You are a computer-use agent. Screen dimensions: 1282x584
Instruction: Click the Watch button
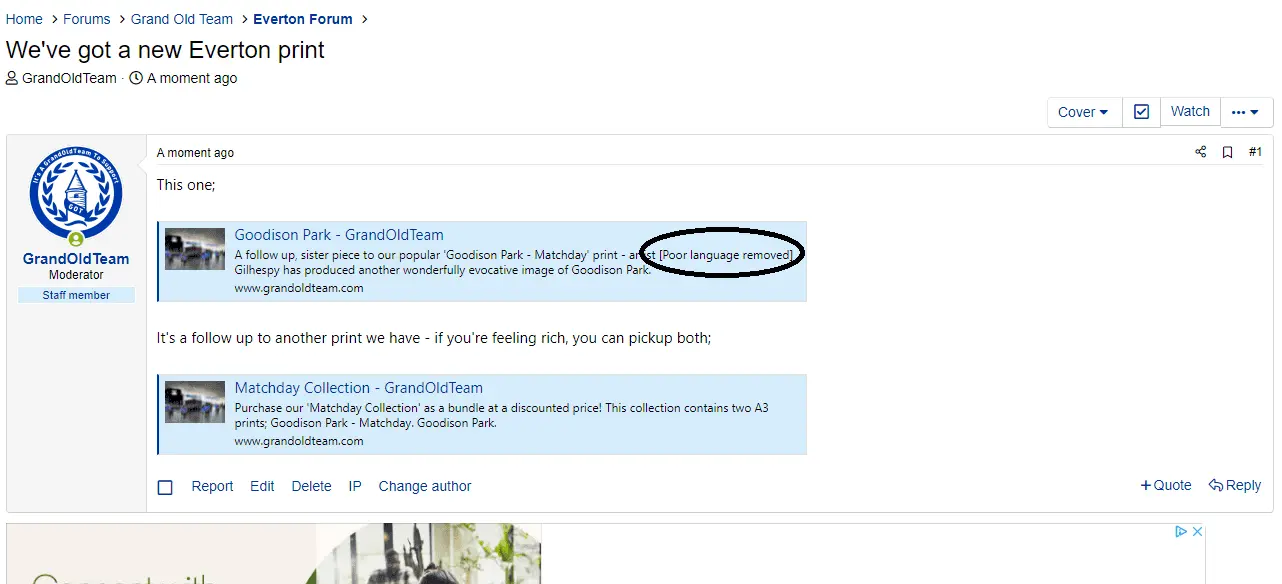point(1190,112)
